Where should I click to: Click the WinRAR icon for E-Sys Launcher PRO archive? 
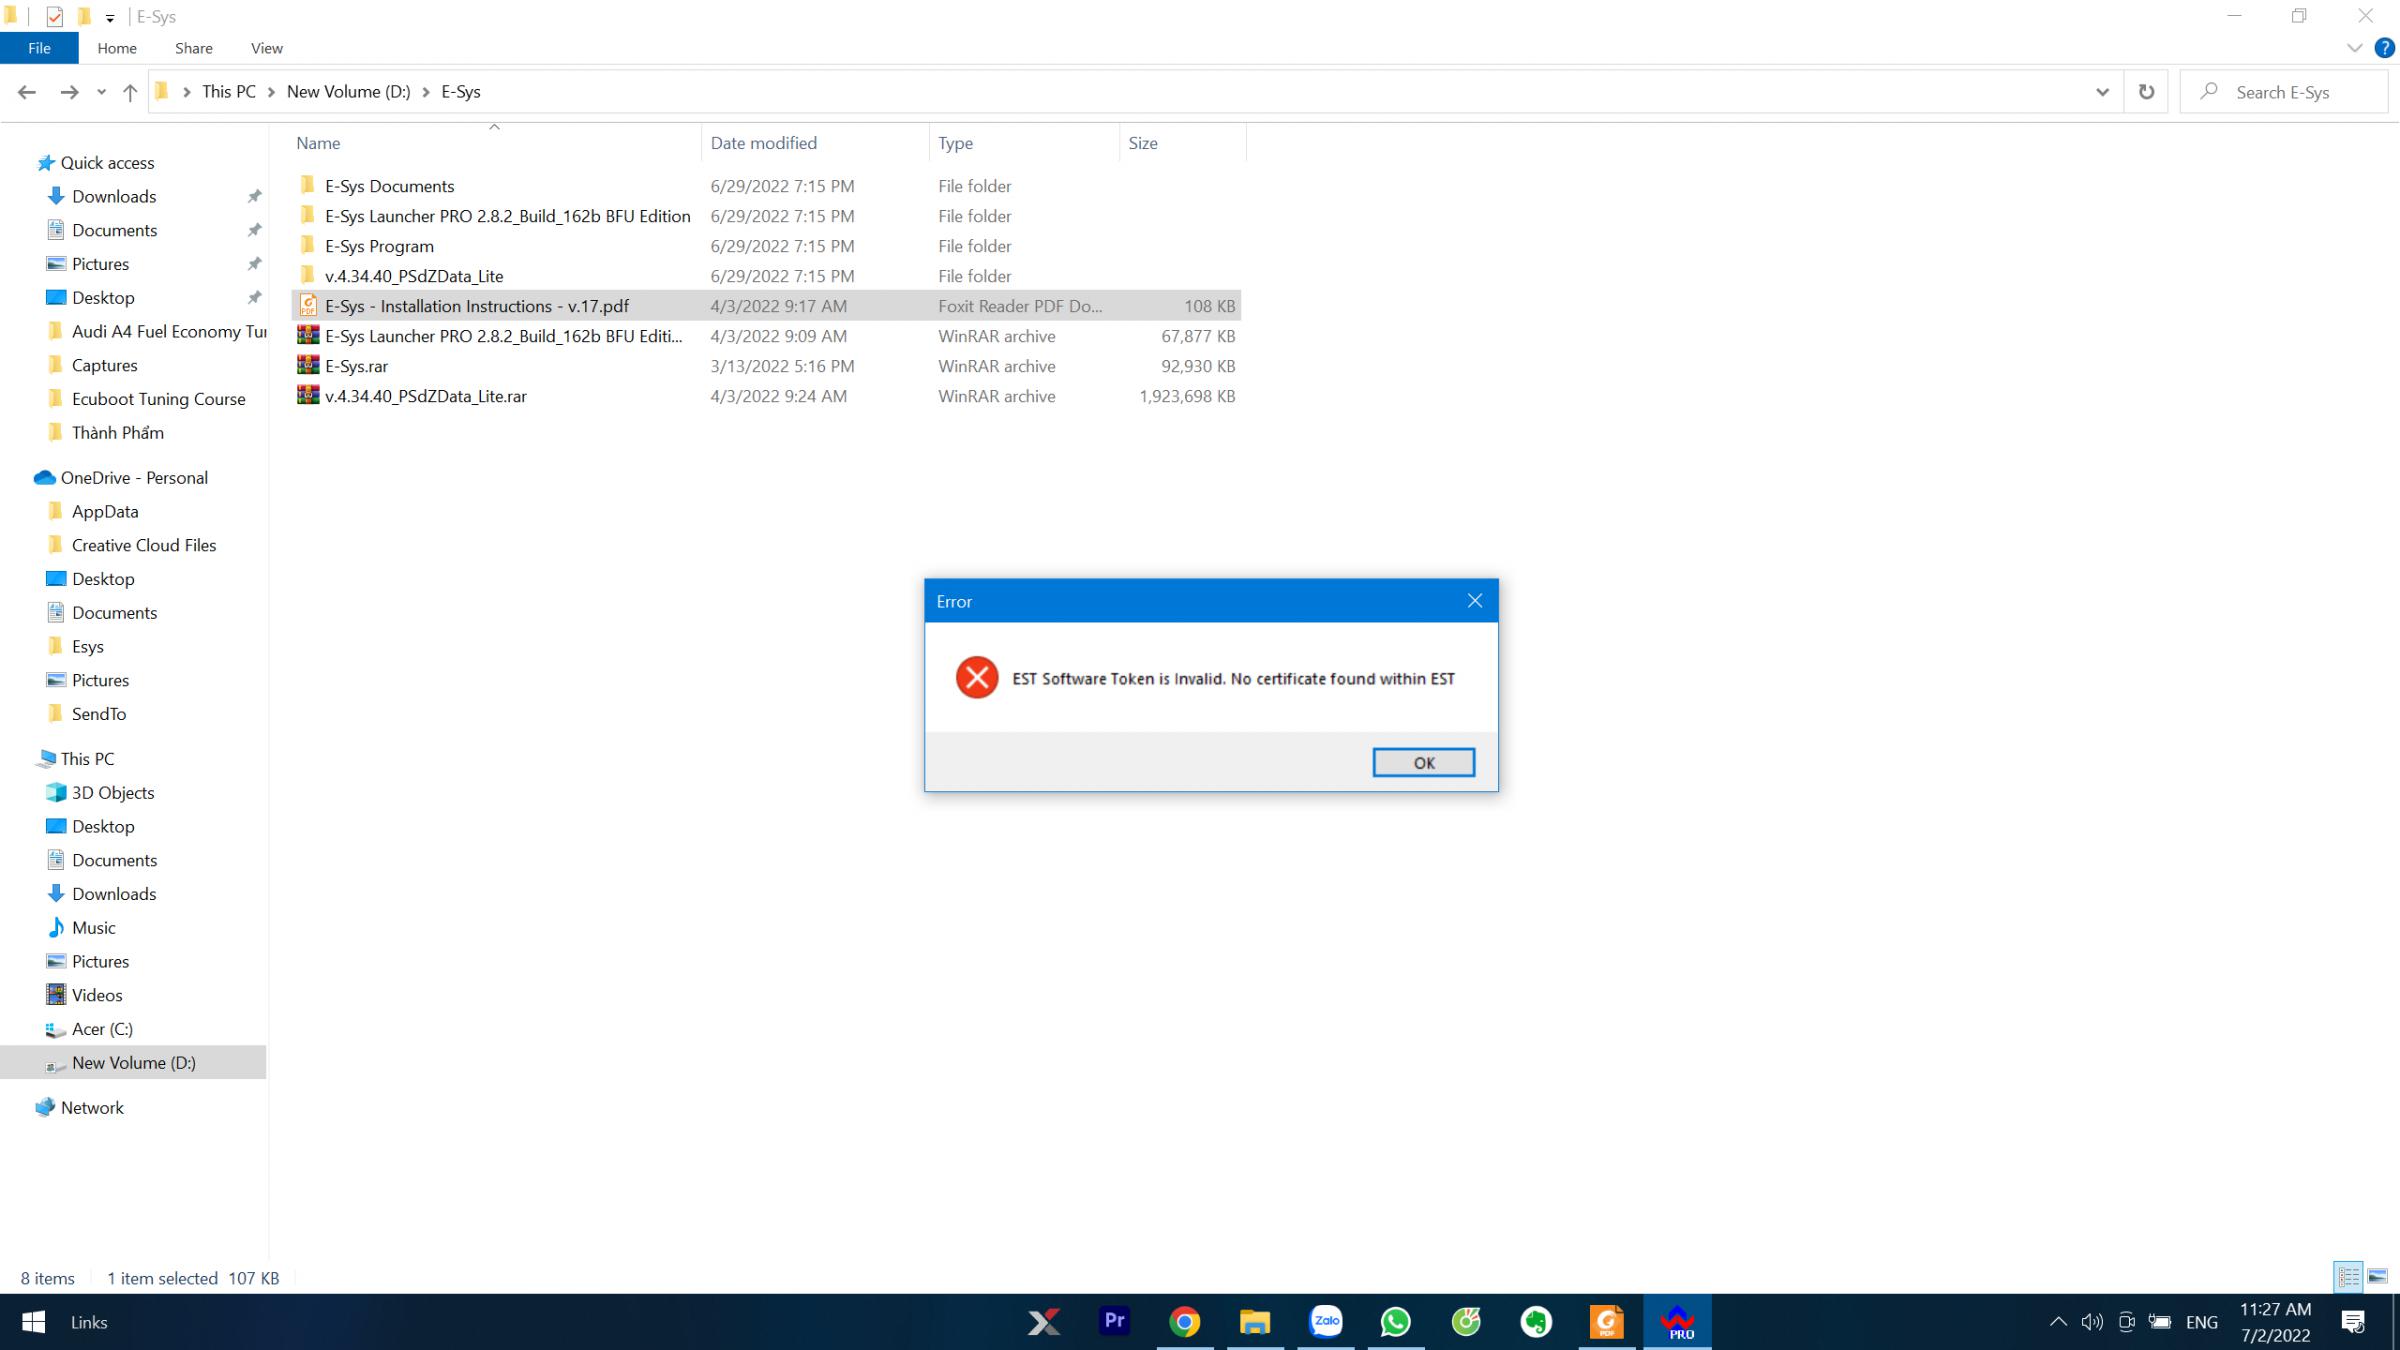[308, 336]
